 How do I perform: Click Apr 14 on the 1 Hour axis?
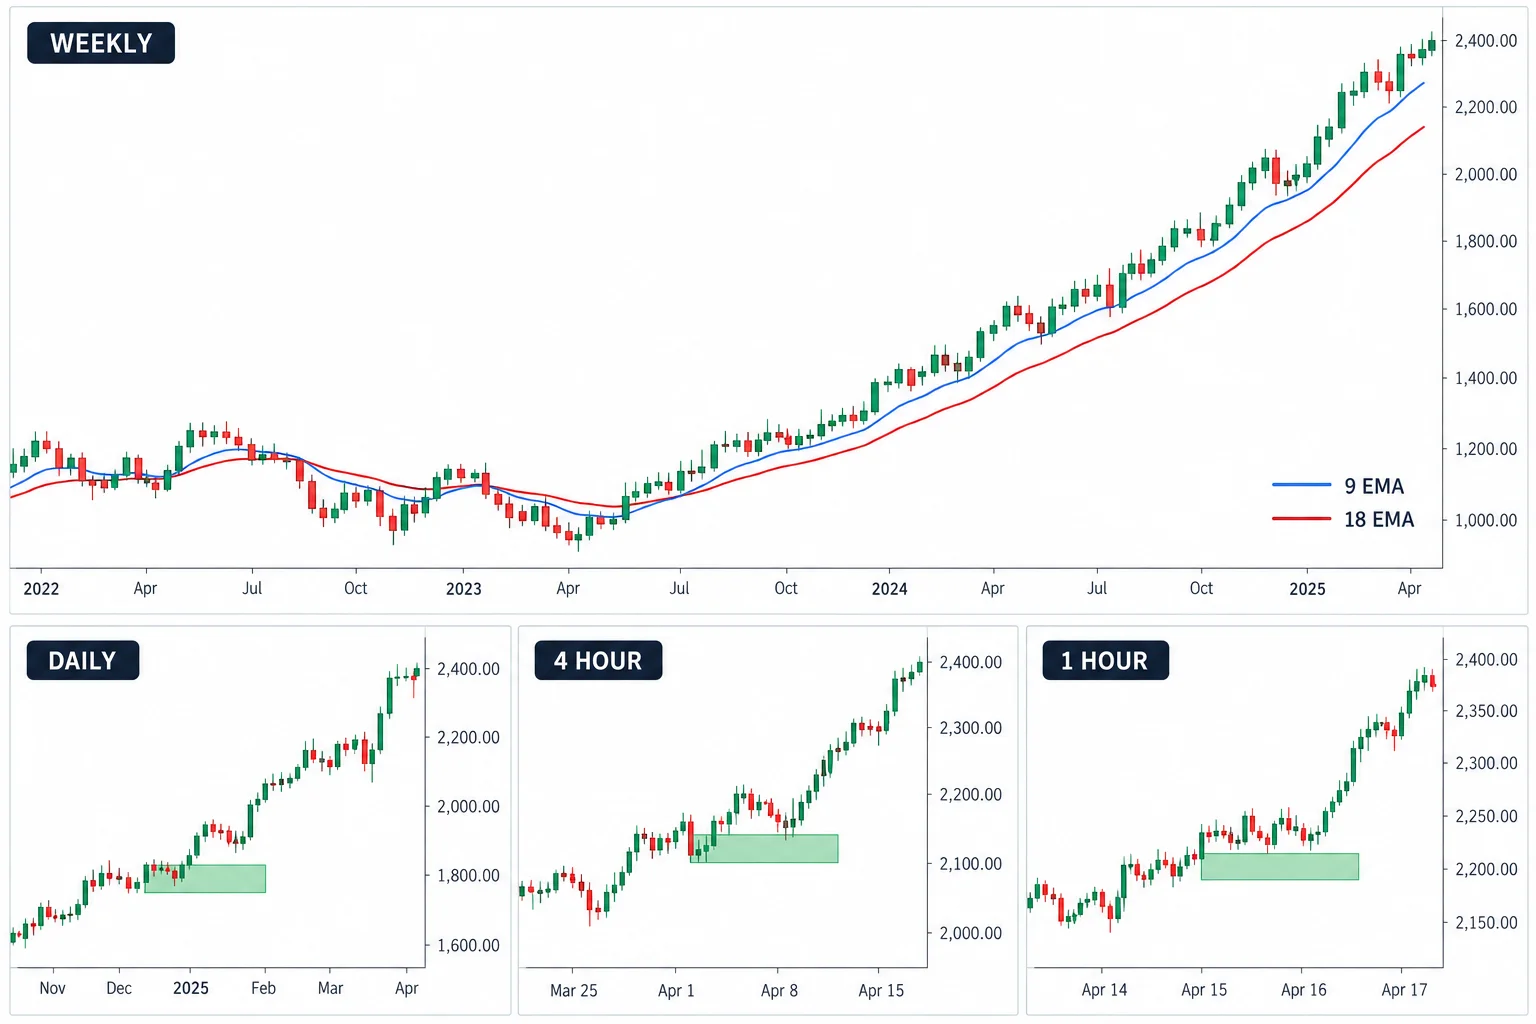[1104, 989]
